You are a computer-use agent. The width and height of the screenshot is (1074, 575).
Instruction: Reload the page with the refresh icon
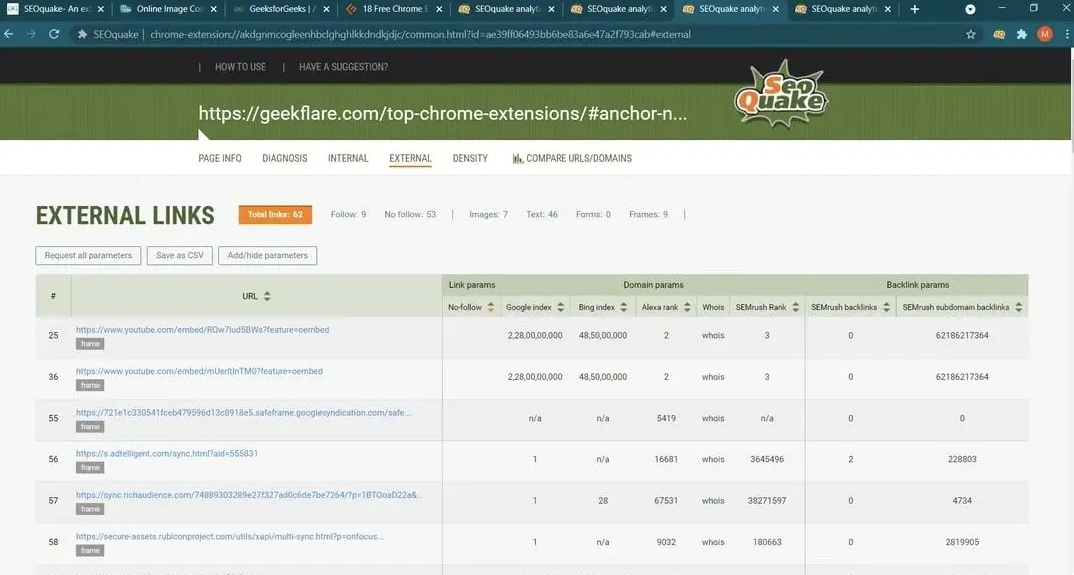tap(54, 34)
